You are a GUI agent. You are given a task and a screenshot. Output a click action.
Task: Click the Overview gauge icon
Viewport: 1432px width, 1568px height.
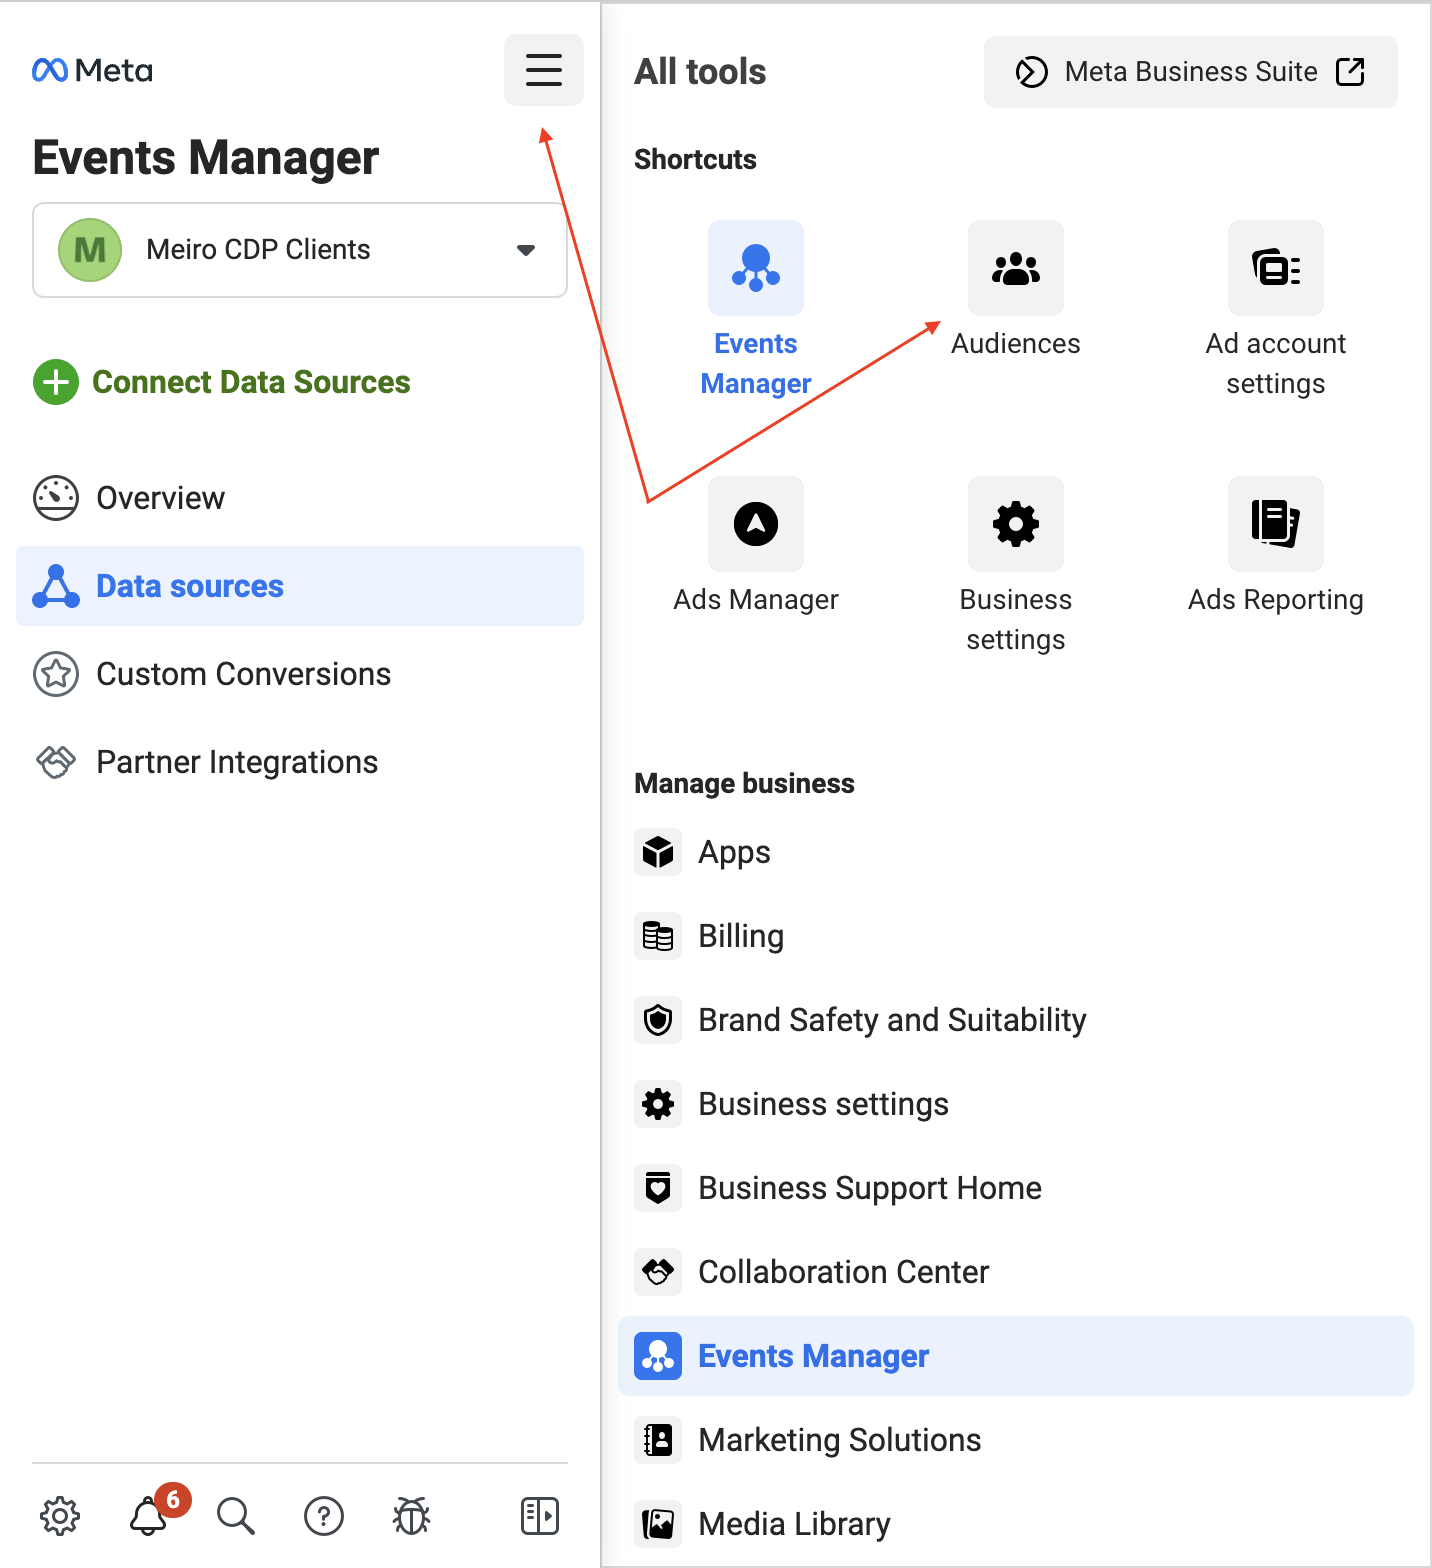(x=56, y=498)
